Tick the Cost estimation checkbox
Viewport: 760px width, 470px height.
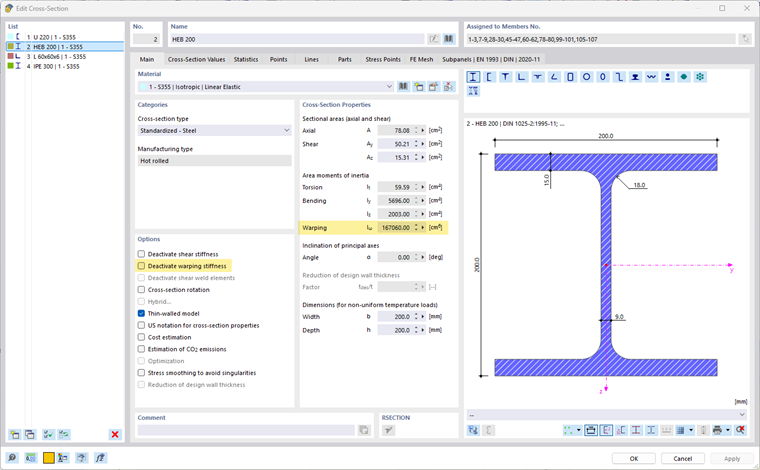tap(142, 337)
